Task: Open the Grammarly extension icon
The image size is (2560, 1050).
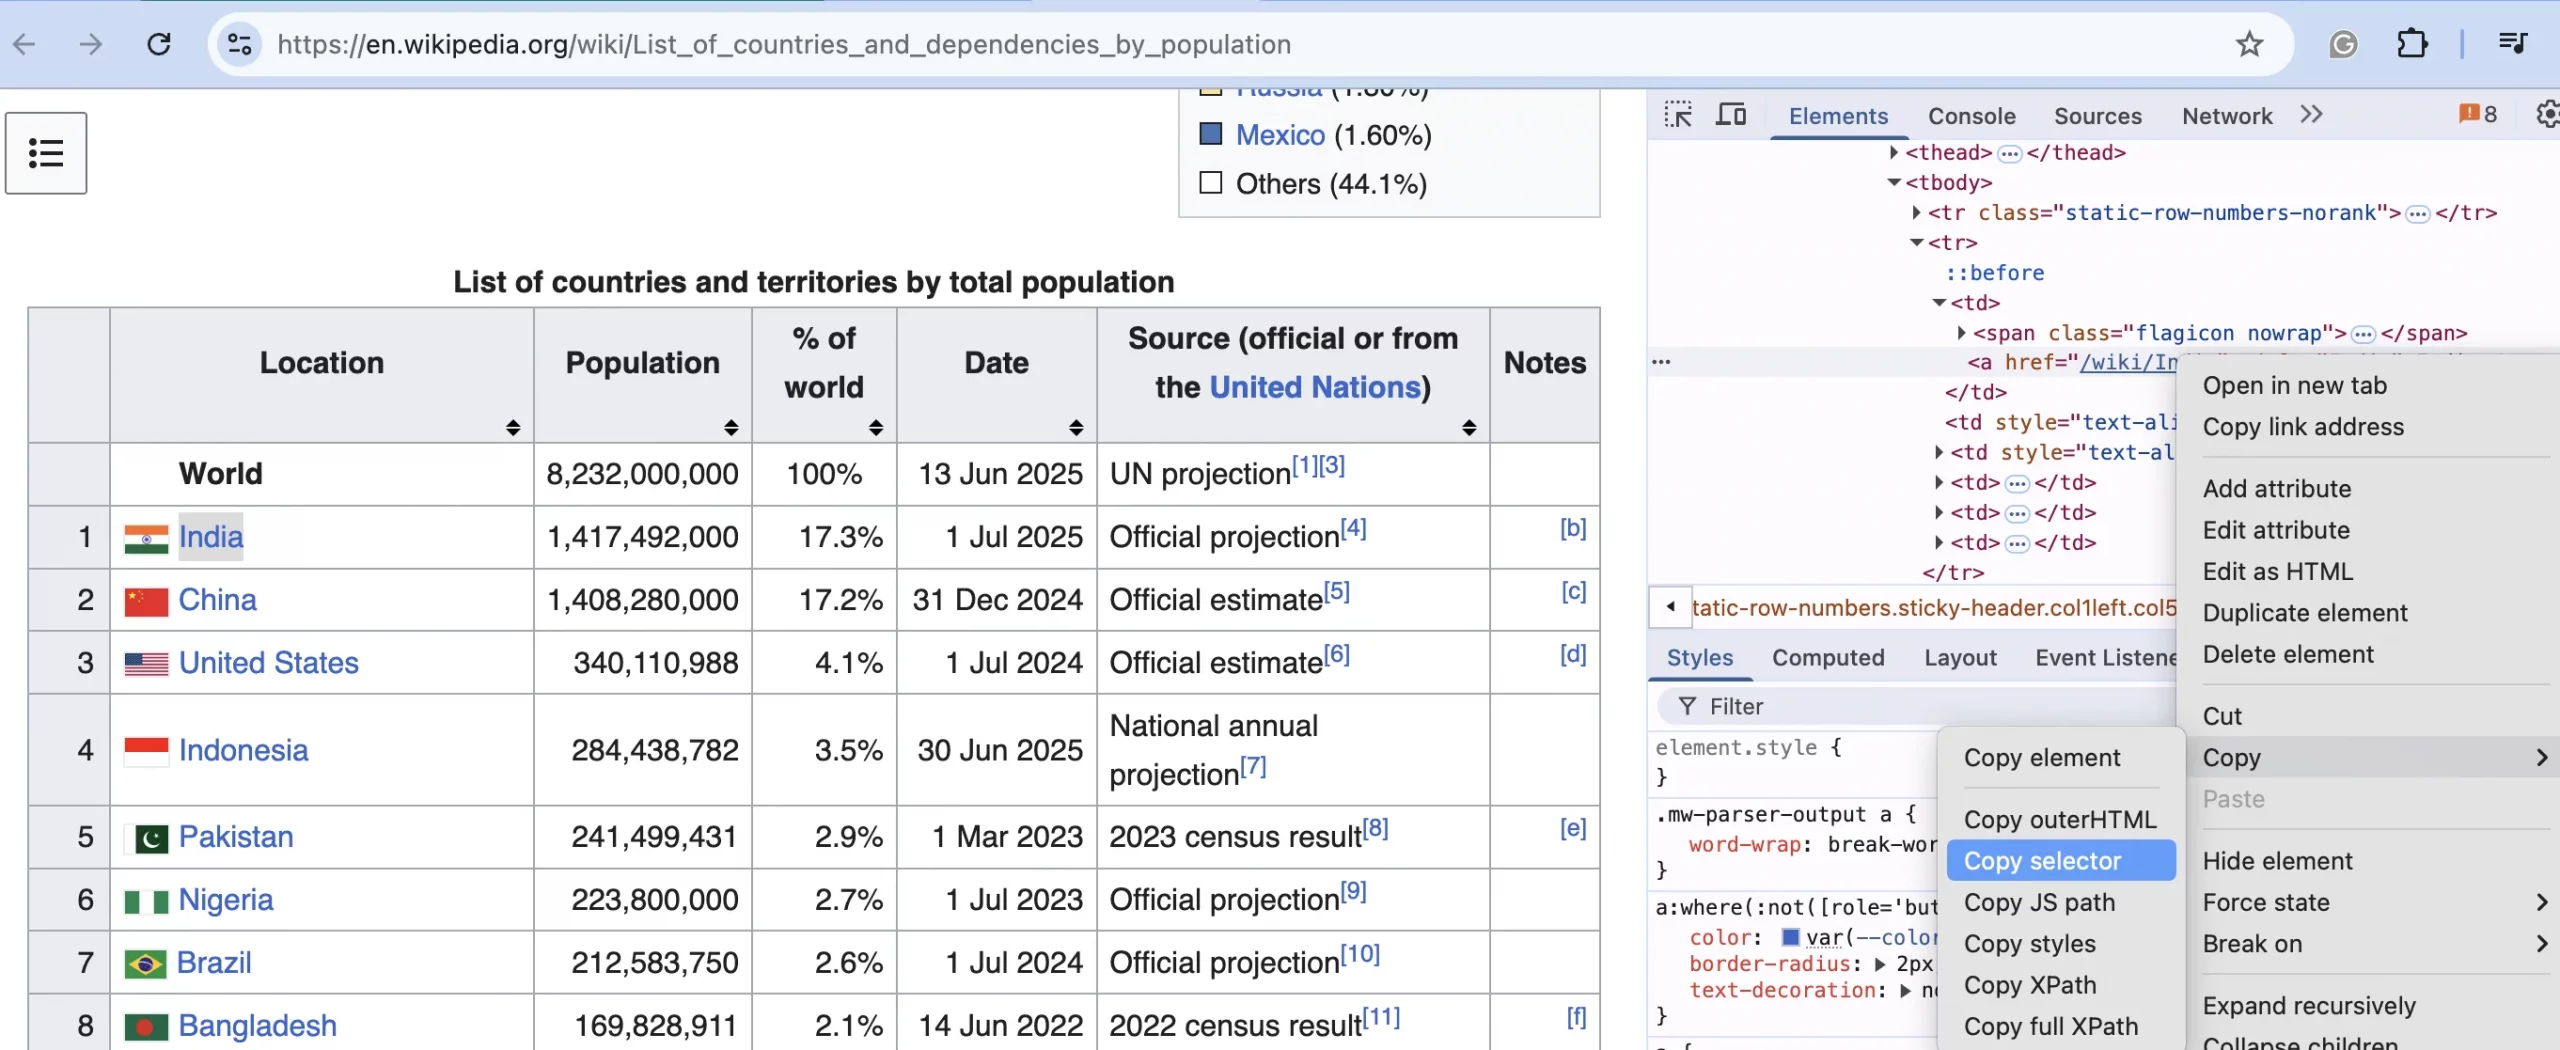Action: coord(2343,44)
